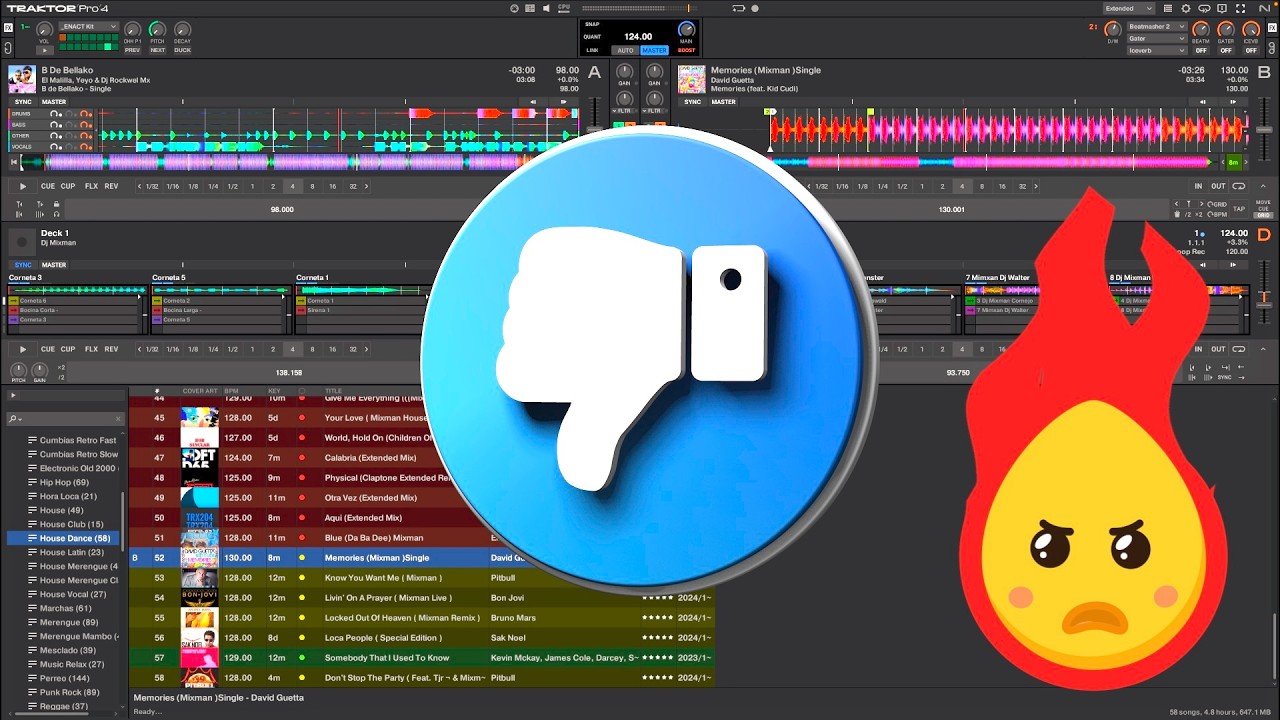This screenshot has height=720, width=1280.
Task: Play preview in browser sidebar player
Action: [x=13, y=395]
